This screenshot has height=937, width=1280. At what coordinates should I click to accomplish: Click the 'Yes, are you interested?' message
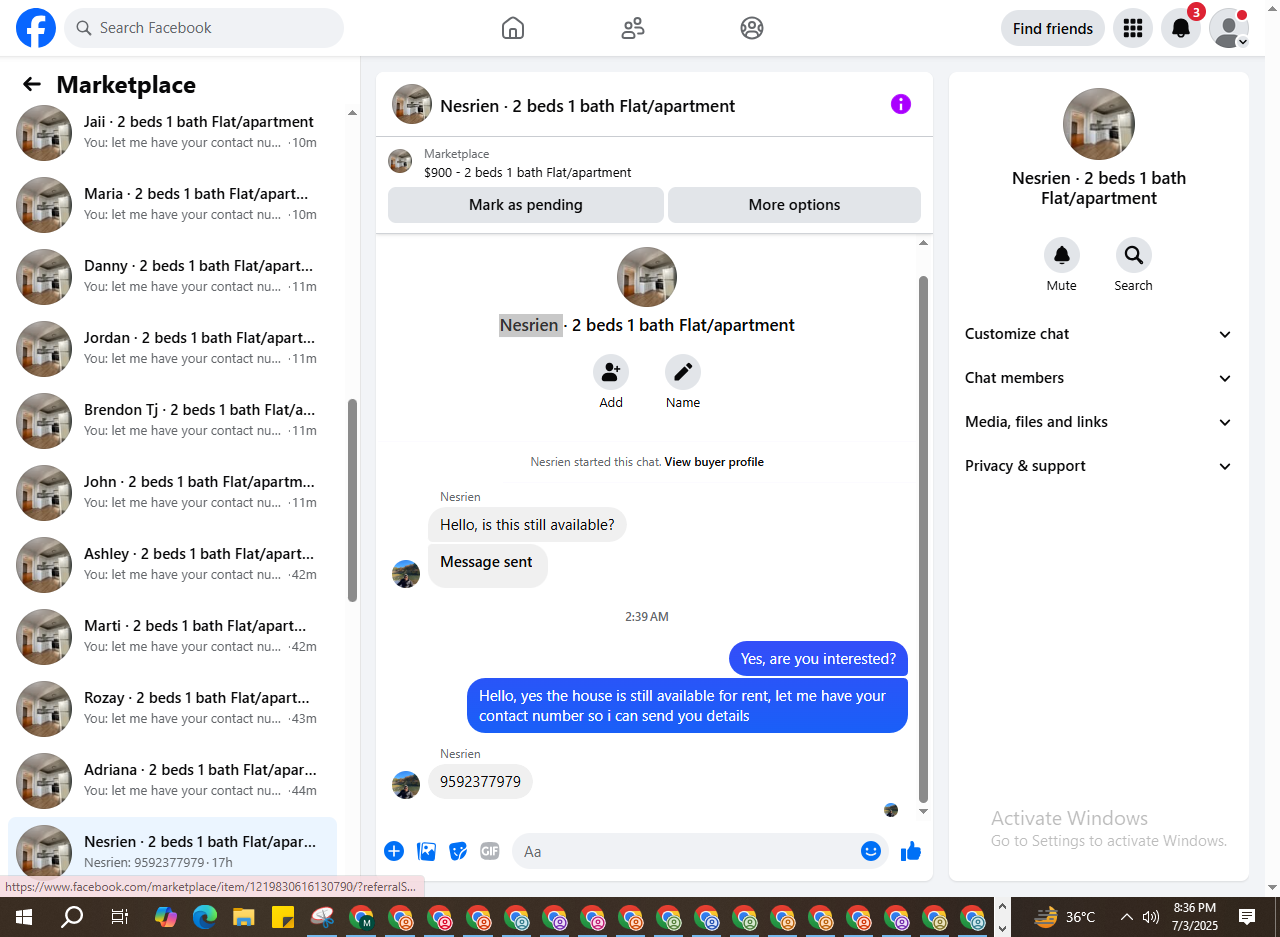coord(818,659)
